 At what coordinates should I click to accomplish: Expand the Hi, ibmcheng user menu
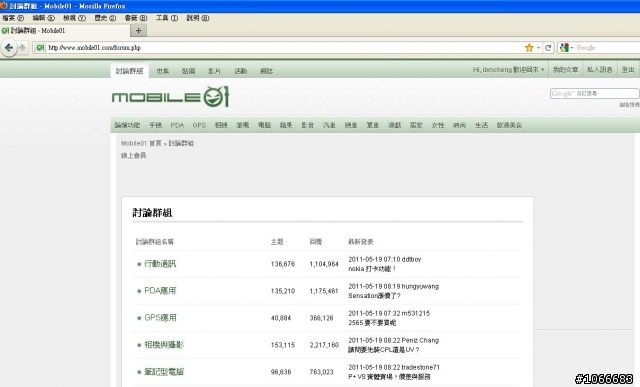coord(509,70)
